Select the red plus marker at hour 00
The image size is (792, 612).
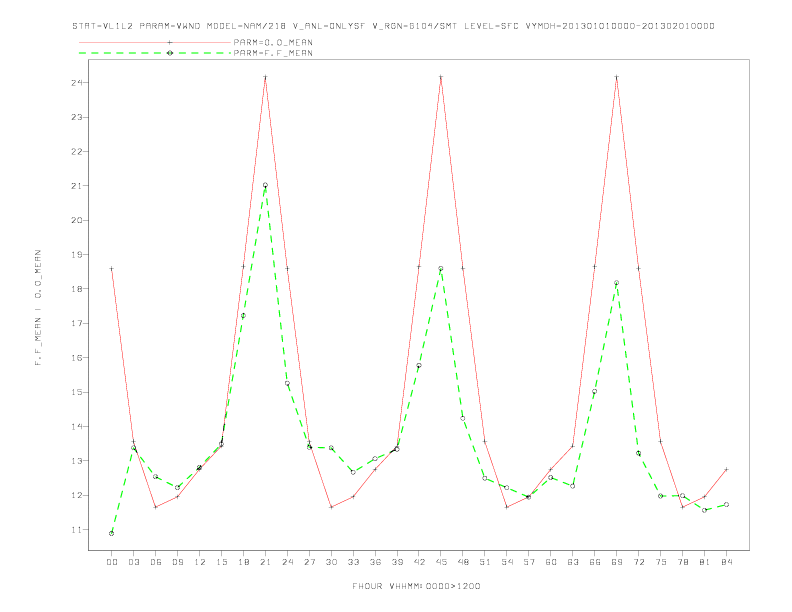tap(112, 269)
